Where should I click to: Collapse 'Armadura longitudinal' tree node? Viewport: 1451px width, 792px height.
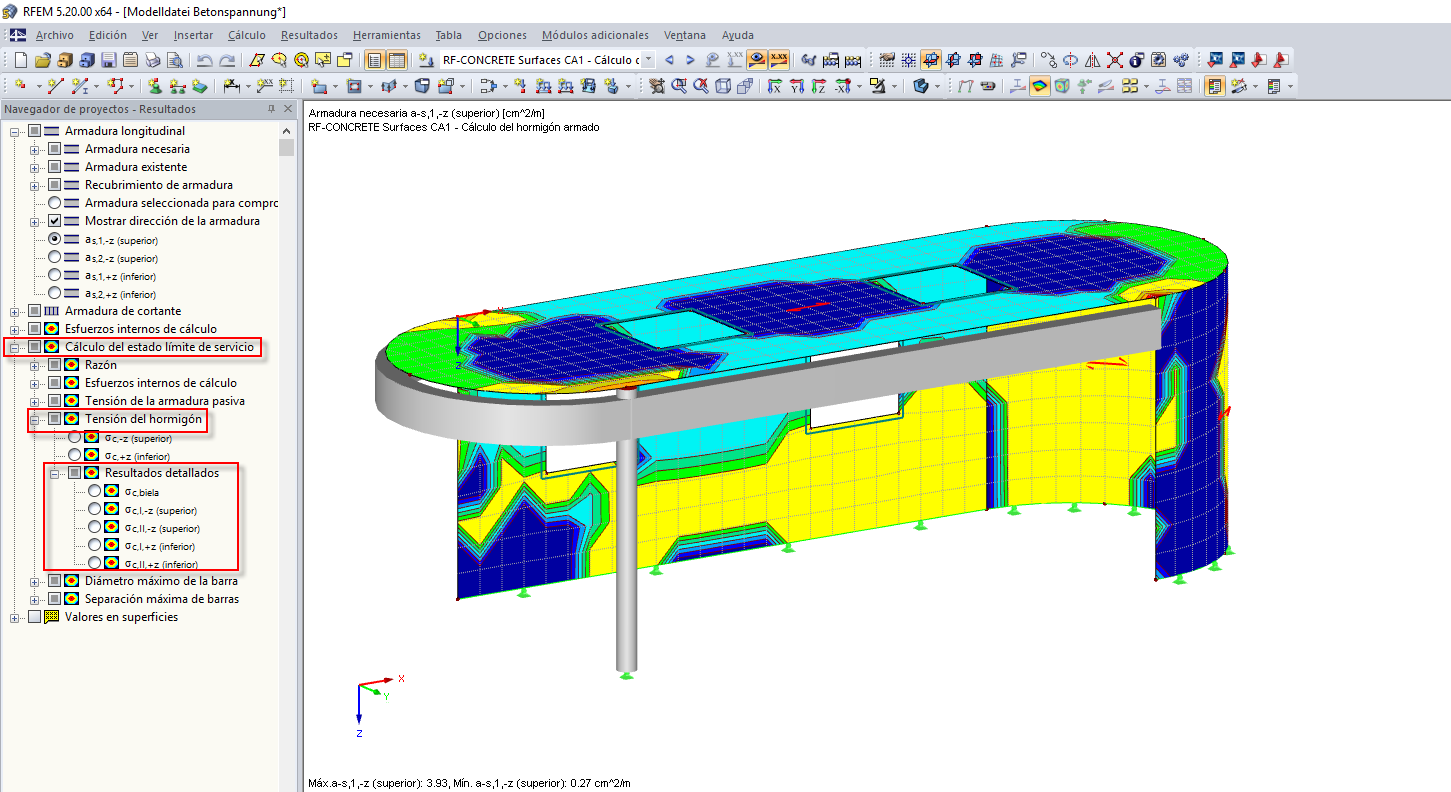(15, 131)
